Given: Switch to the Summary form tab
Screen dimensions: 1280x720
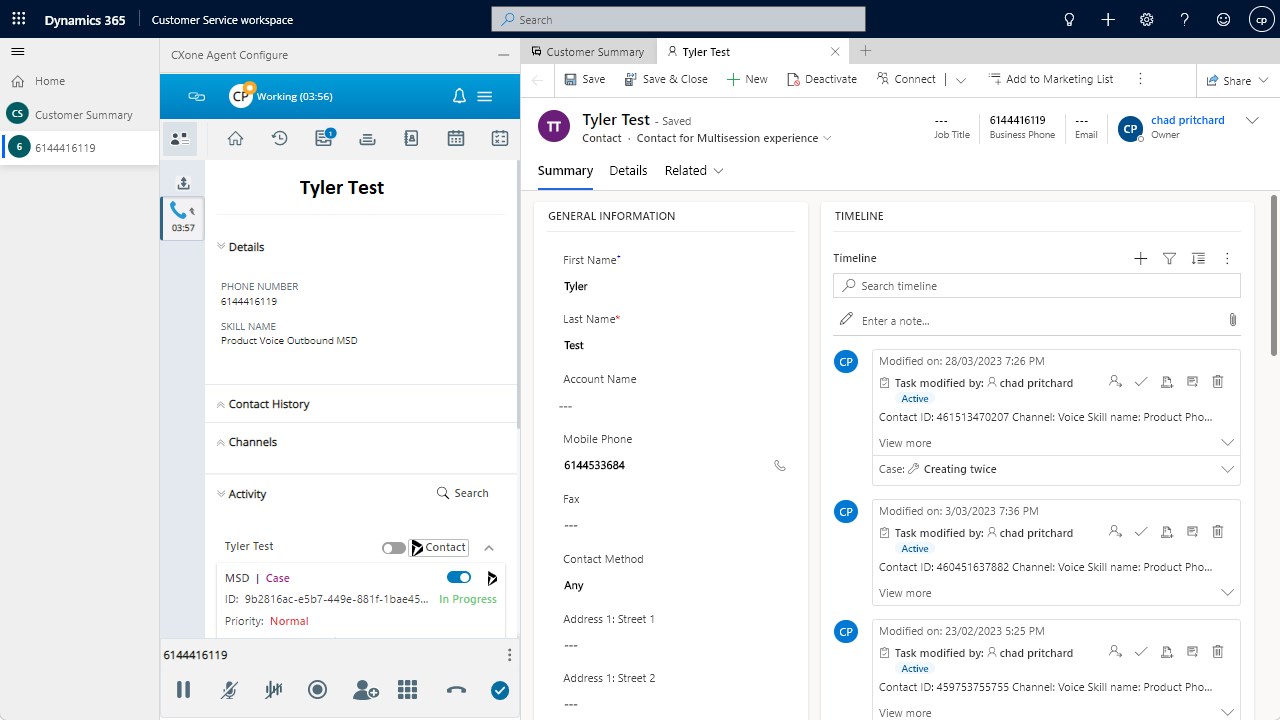Looking at the screenshot, I should coord(565,171).
